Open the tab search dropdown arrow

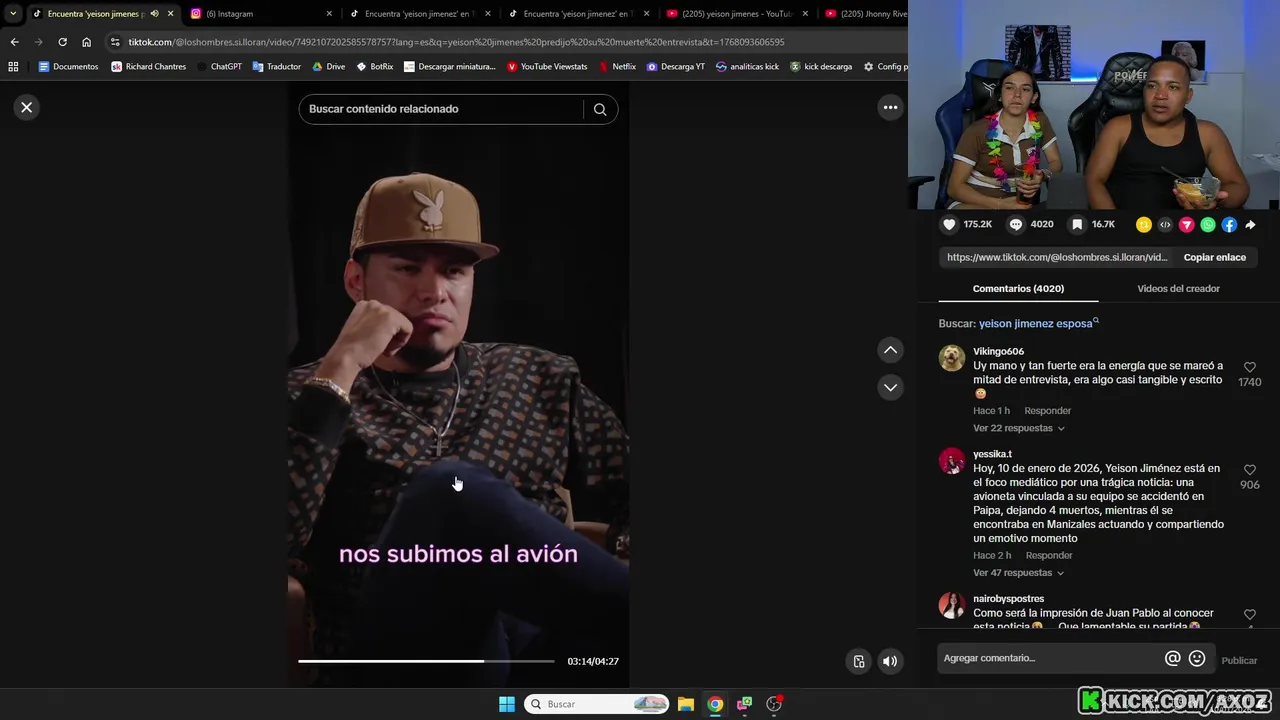pos(13,14)
